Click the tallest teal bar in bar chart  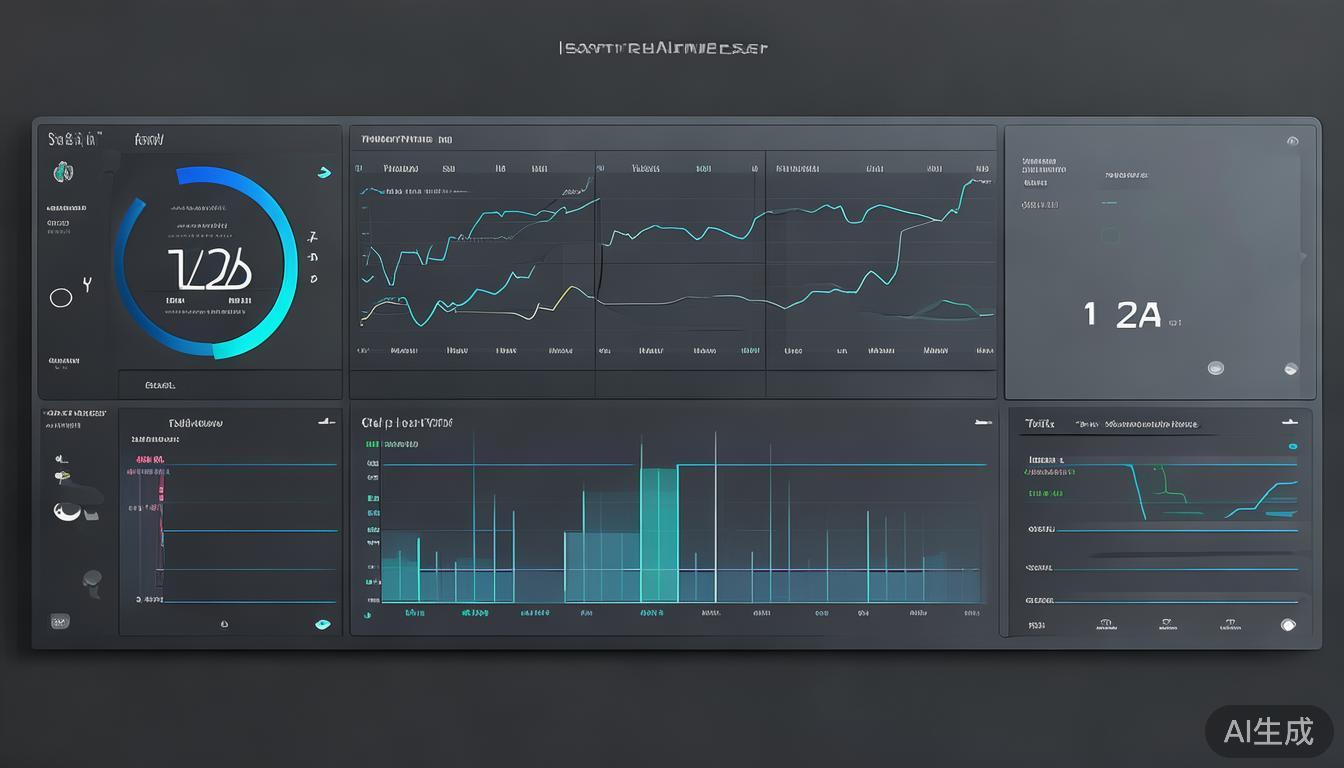tap(658, 534)
